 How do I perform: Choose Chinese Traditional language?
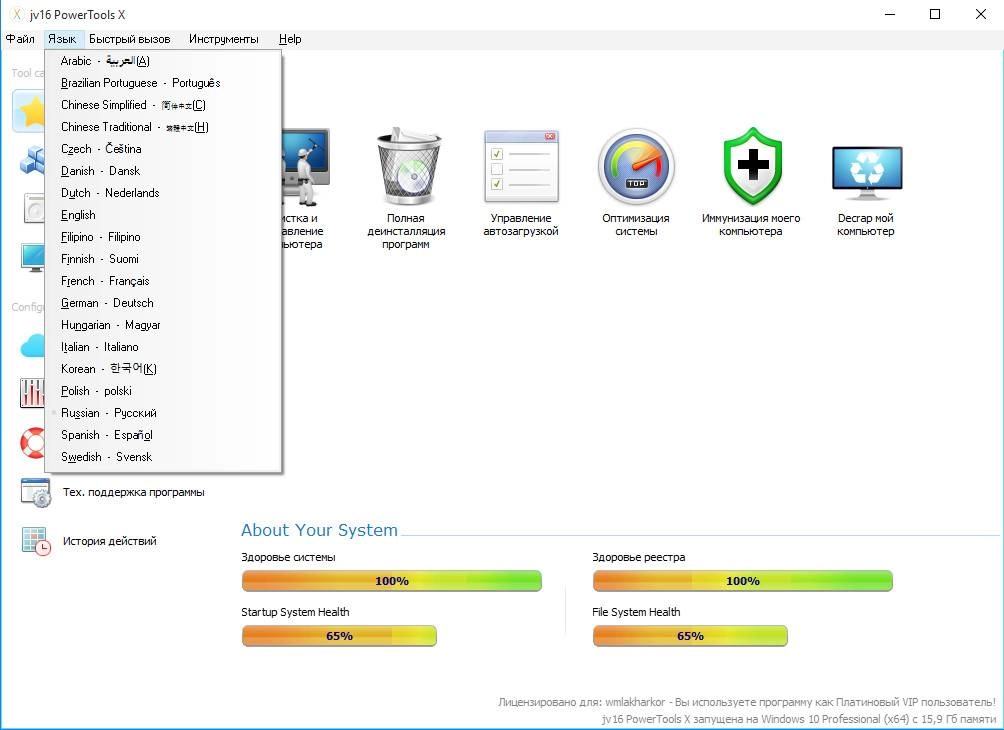coord(163,127)
